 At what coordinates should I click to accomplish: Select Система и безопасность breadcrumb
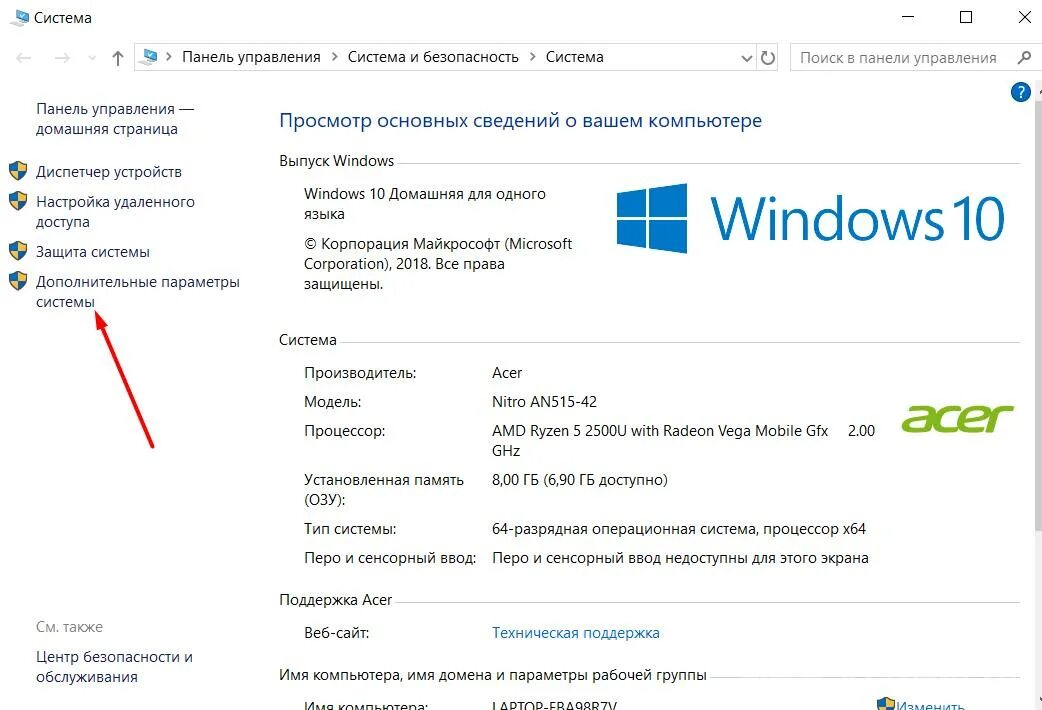[x=433, y=57]
